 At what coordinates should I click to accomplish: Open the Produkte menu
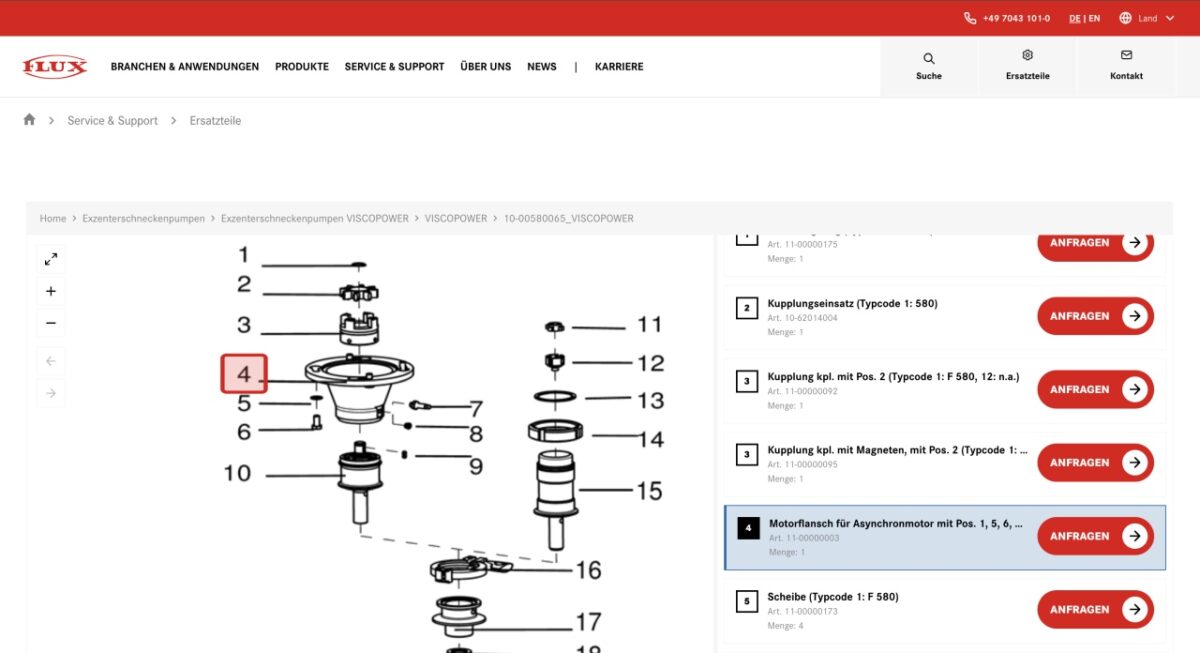coord(302,67)
